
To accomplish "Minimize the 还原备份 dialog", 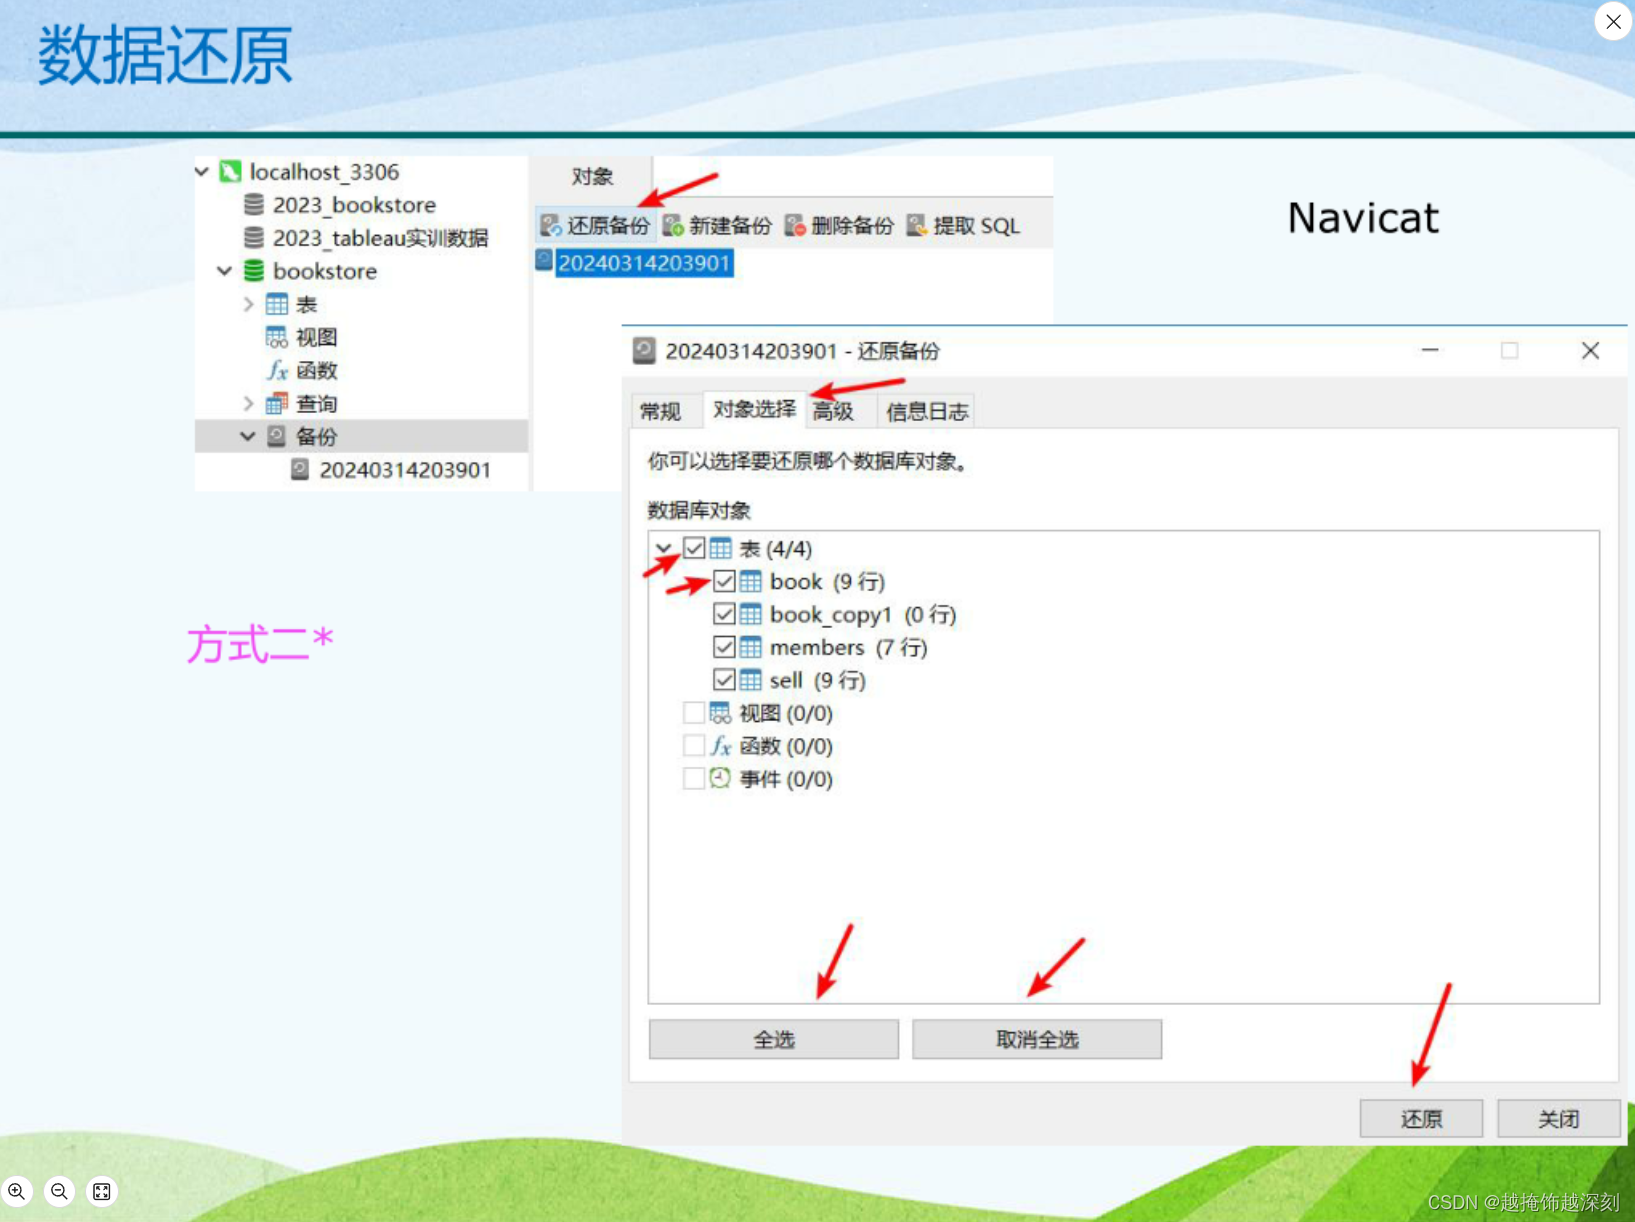I will [1430, 351].
